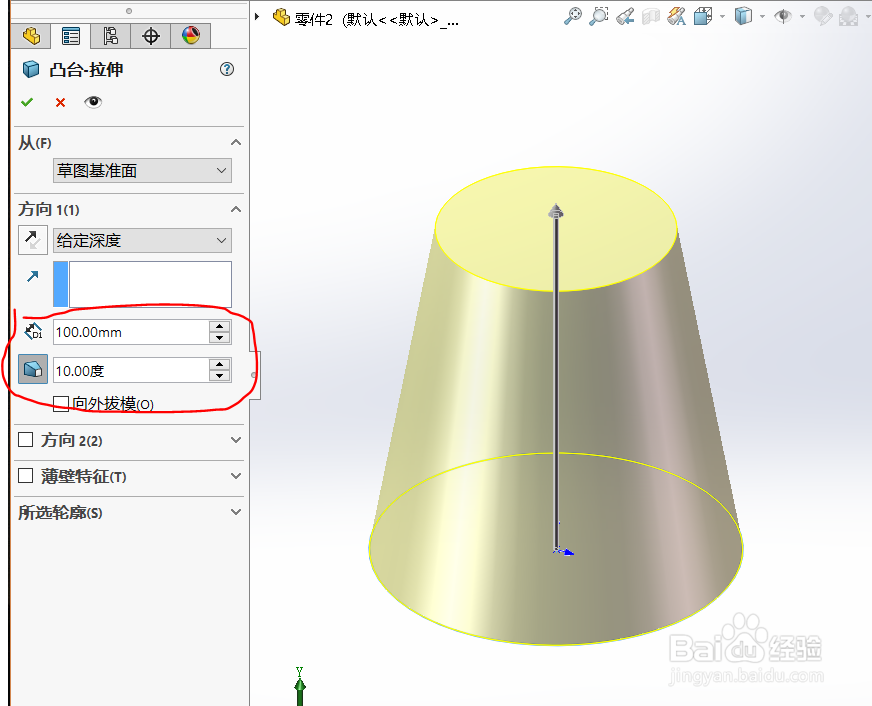872x706 pixels.
Task: Decrease the draft angle with down spinner
Action: 220,376
